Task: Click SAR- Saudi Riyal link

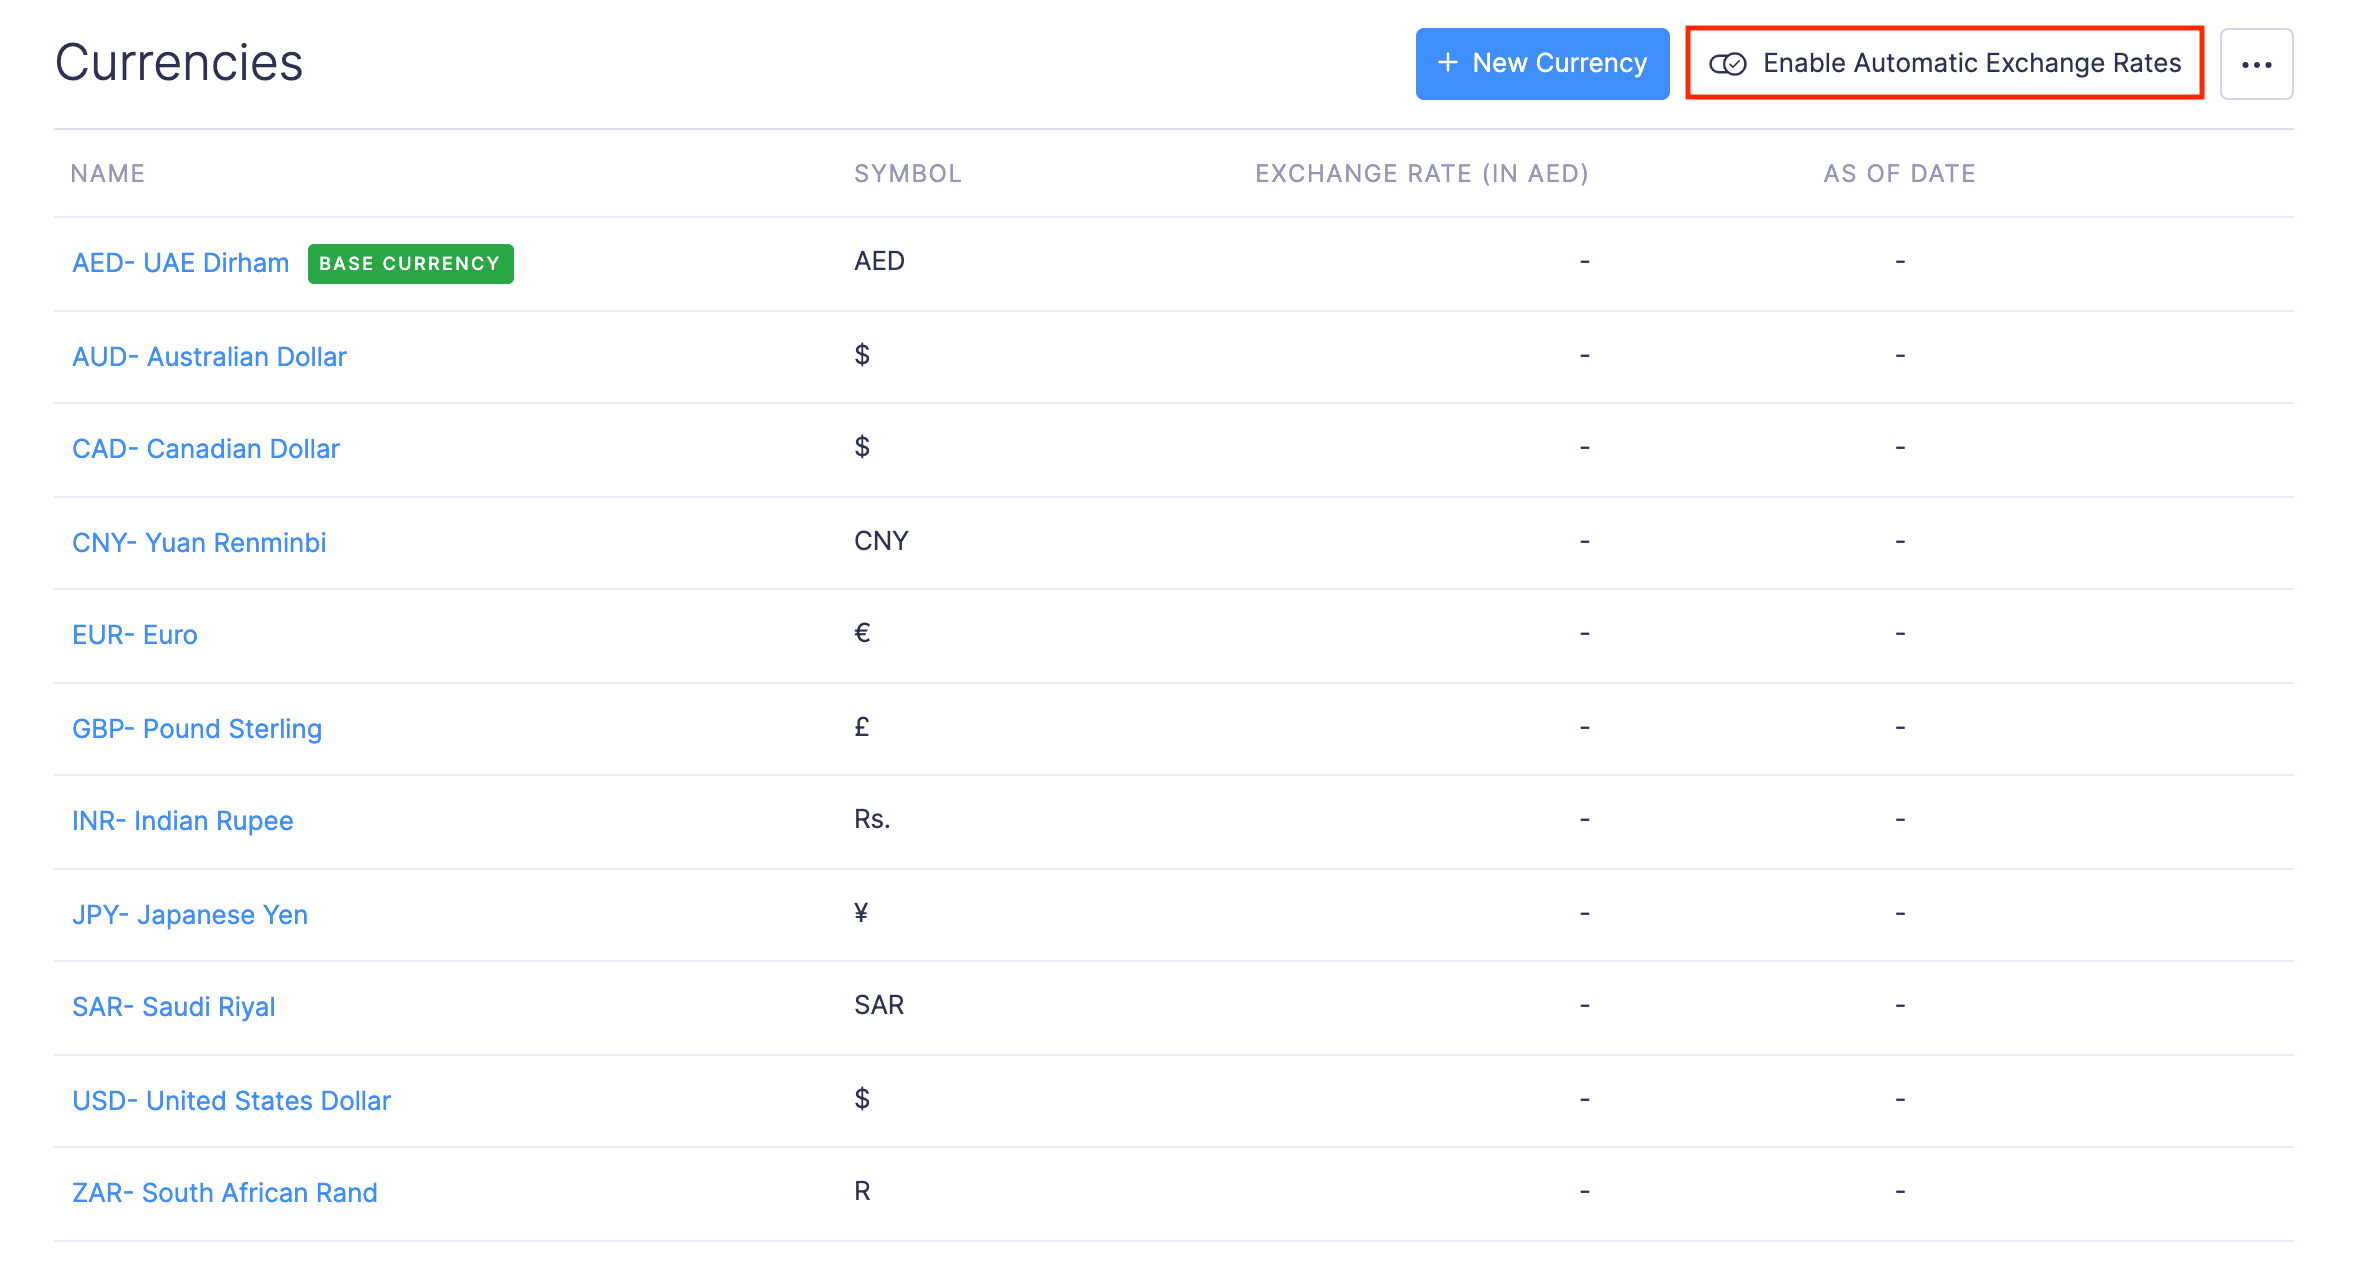Action: [x=173, y=1007]
